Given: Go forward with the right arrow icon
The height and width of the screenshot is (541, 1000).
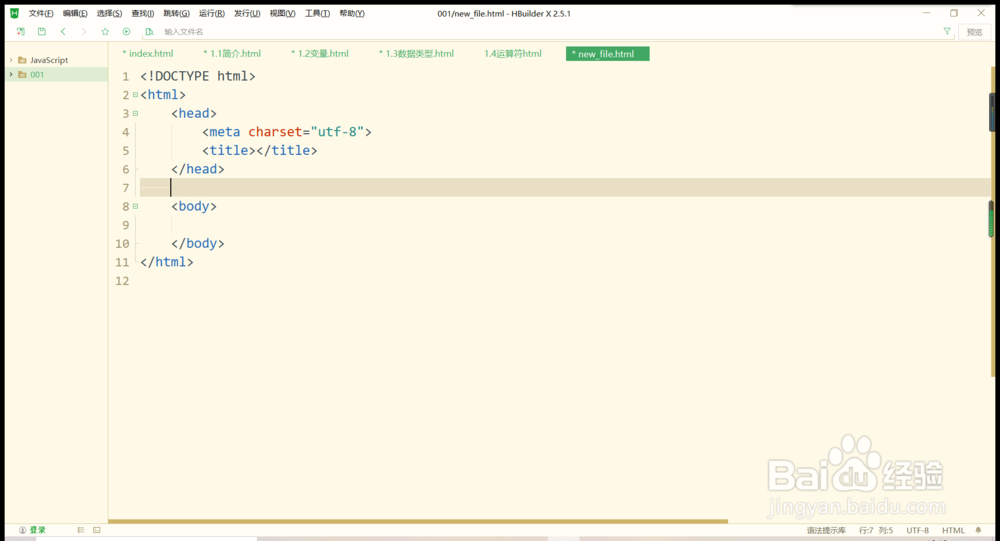Looking at the screenshot, I should tap(84, 31).
